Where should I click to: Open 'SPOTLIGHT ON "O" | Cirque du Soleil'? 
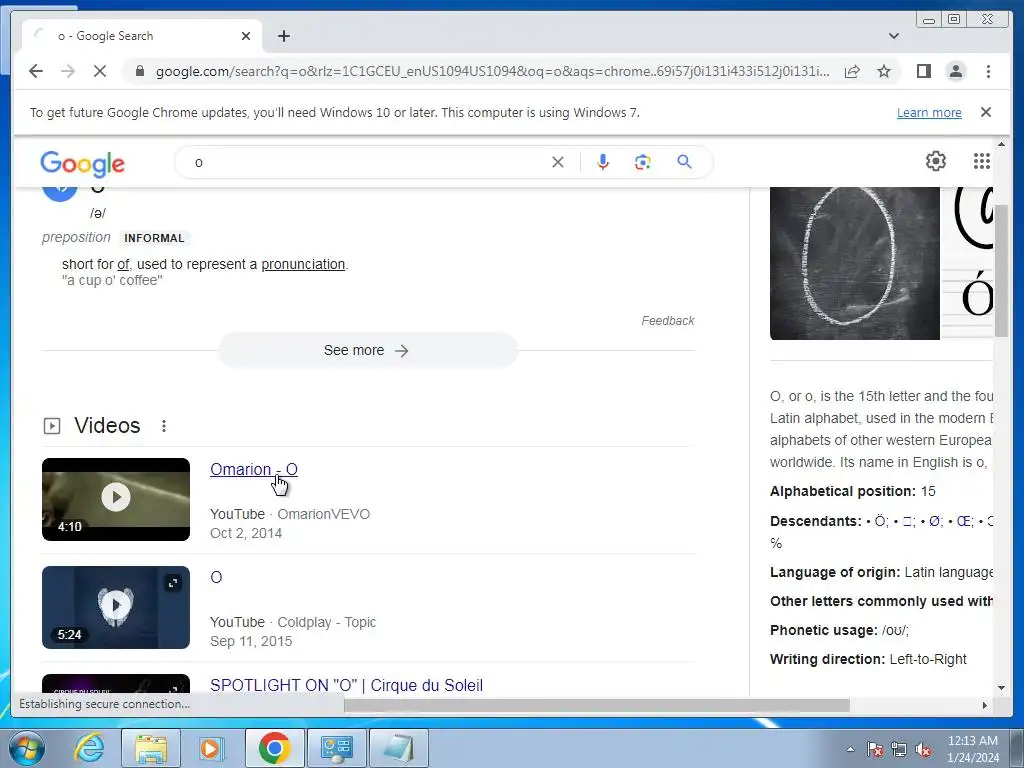click(346, 685)
